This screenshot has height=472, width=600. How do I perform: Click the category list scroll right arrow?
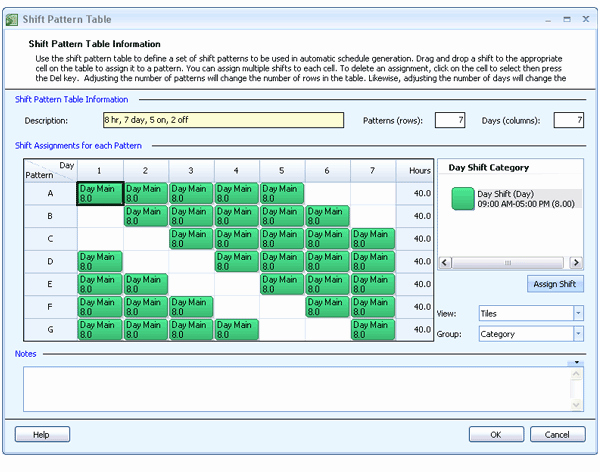[x=576, y=263]
